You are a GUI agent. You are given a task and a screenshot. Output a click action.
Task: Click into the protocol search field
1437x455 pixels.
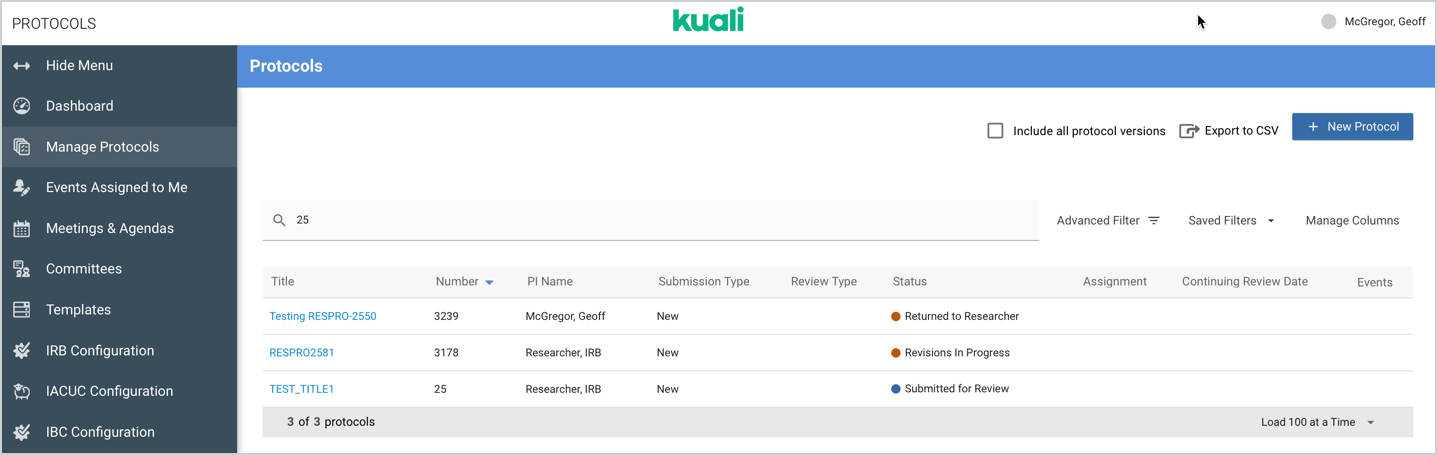(x=660, y=220)
